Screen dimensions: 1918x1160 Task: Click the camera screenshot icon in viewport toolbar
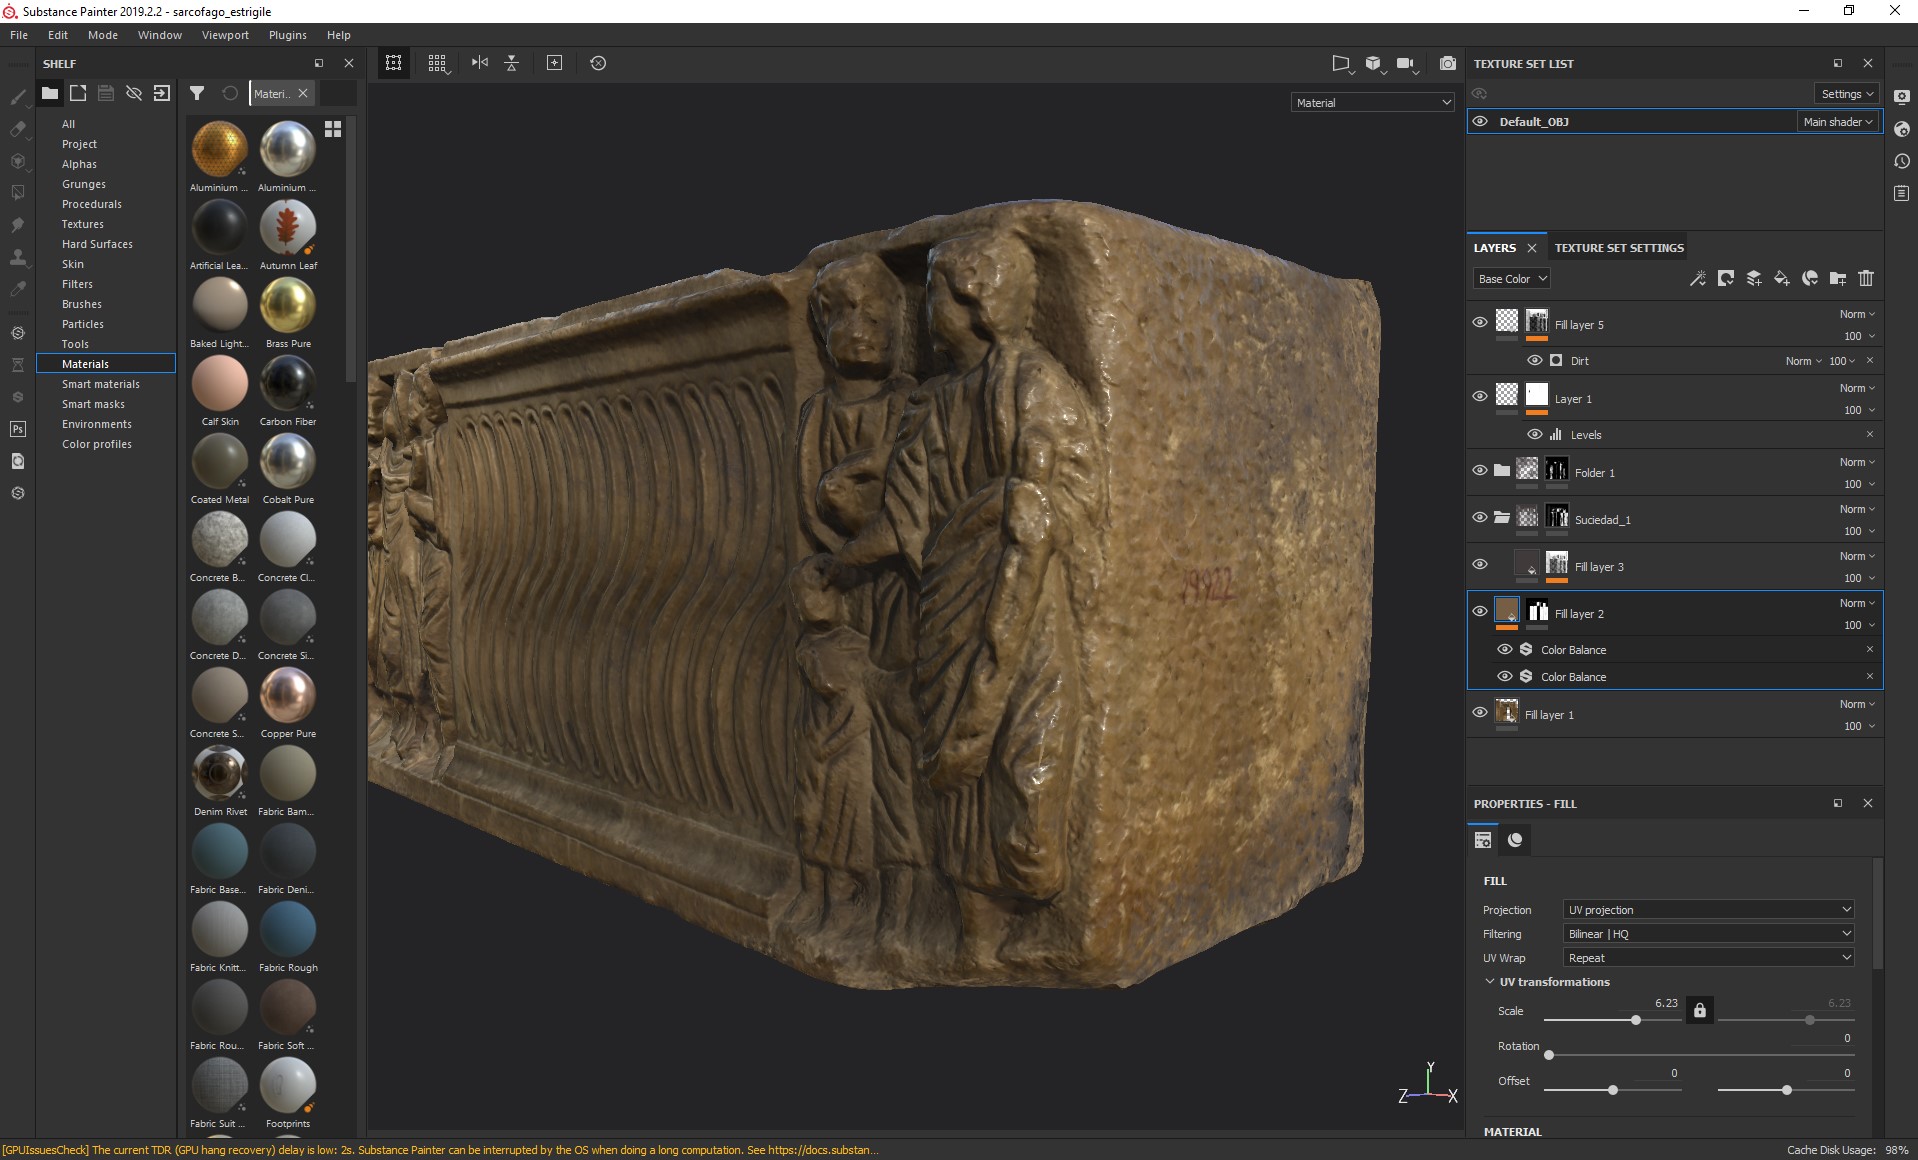(x=1447, y=63)
